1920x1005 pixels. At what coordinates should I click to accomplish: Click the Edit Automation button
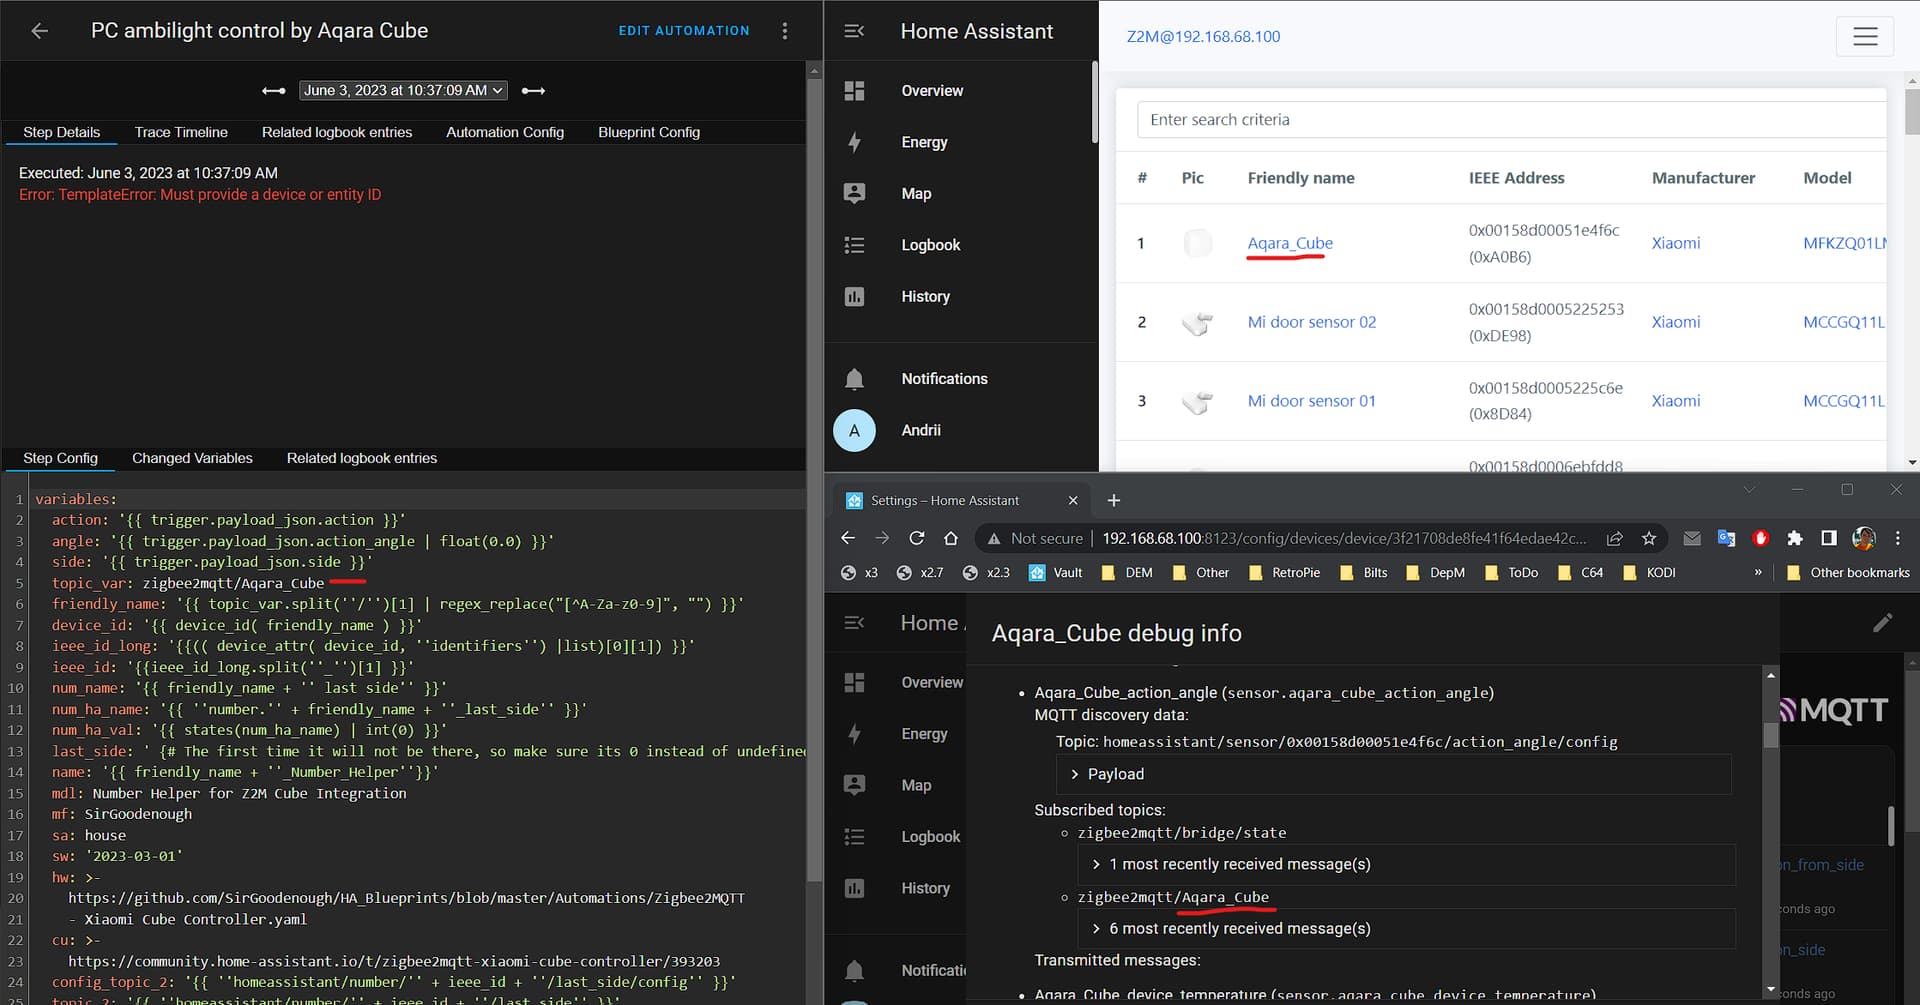pyautogui.click(x=684, y=31)
